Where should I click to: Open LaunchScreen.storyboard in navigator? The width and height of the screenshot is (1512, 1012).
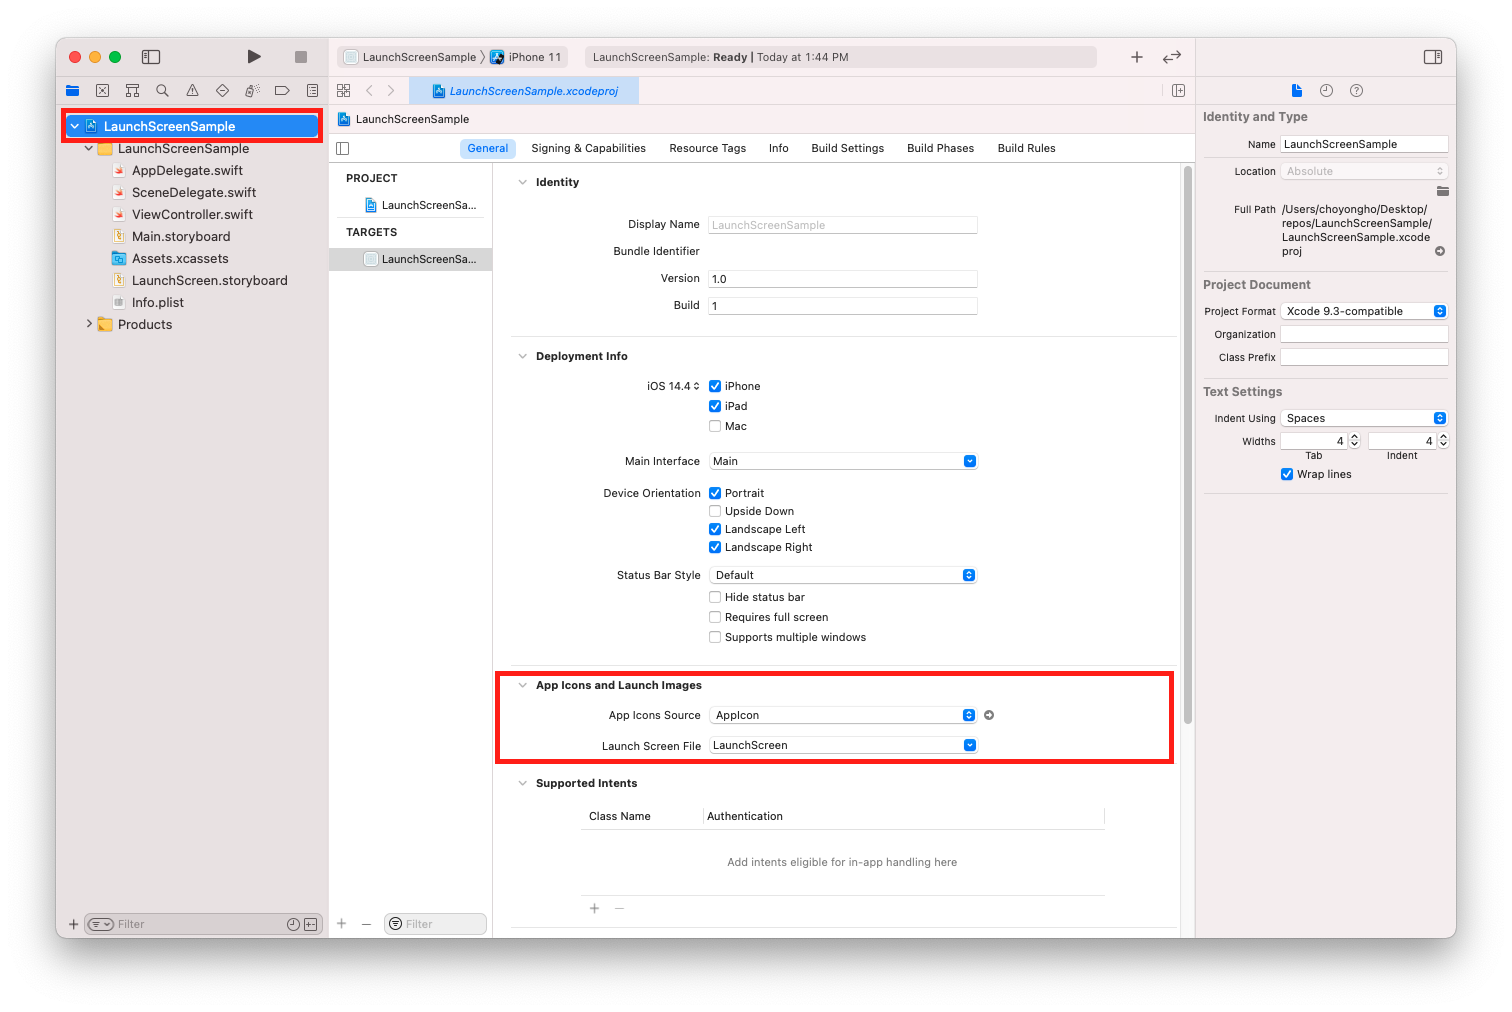click(209, 280)
